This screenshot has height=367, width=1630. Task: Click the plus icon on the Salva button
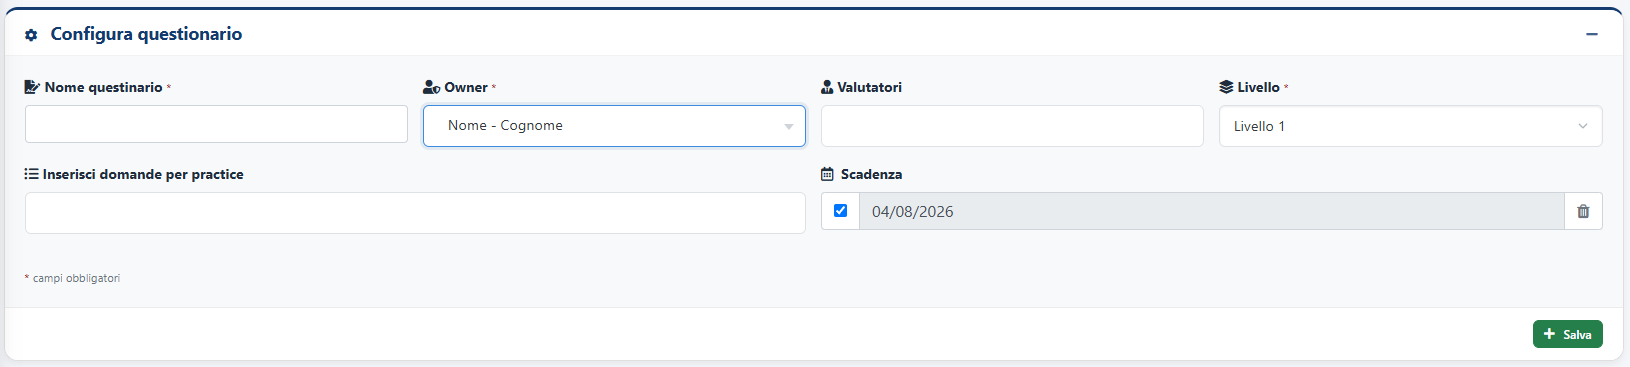(x=1550, y=334)
